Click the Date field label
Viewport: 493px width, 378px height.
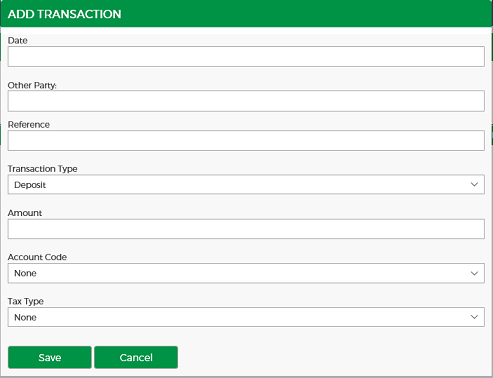18,40
